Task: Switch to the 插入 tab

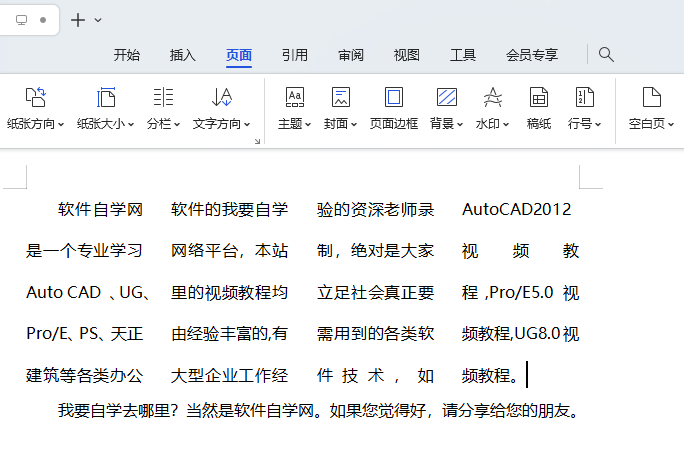Action: pos(183,55)
